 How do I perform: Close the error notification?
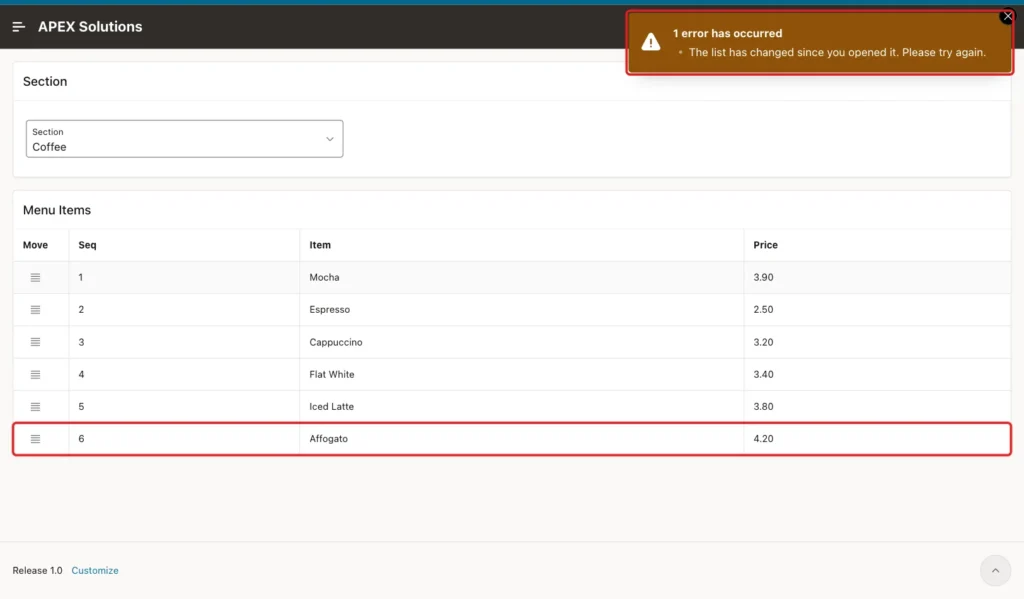click(x=1007, y=17)
